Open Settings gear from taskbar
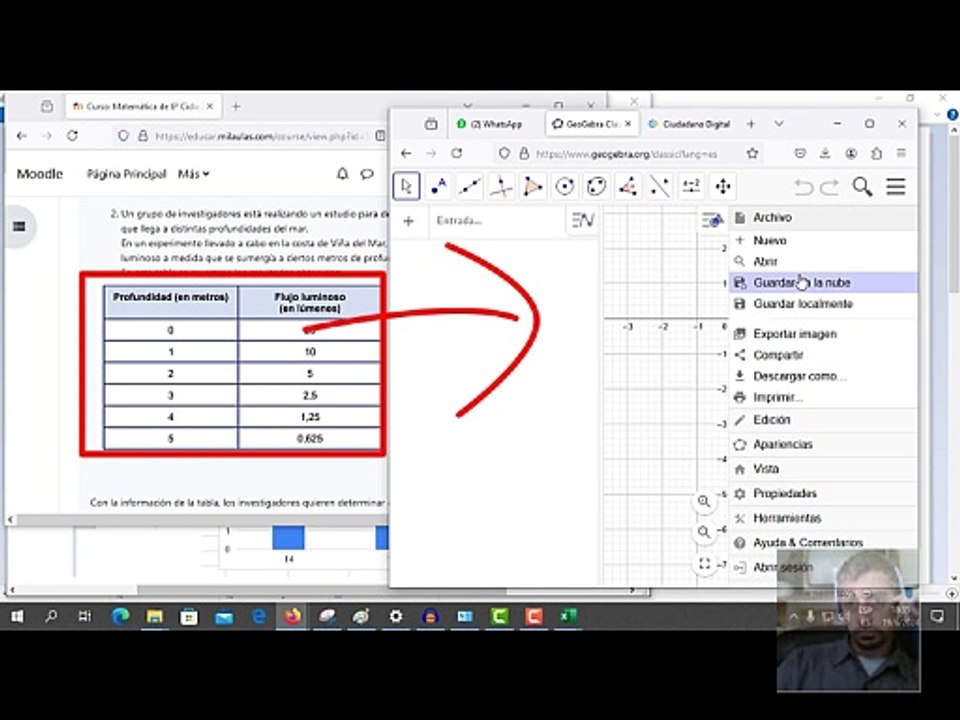 pos(396,617)
